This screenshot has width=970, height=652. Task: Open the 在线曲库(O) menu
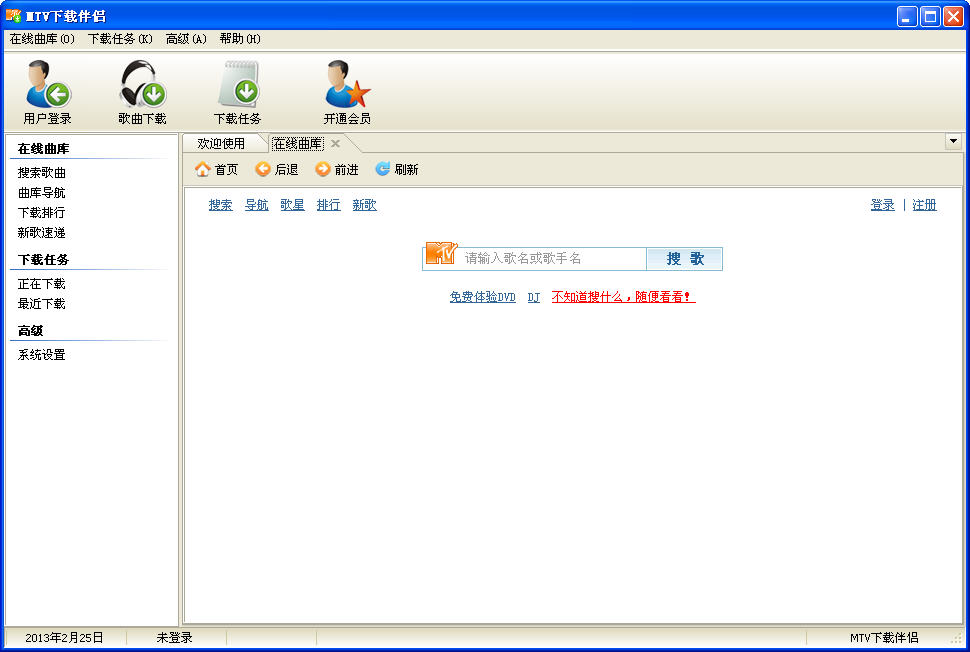tap(42, 39)
